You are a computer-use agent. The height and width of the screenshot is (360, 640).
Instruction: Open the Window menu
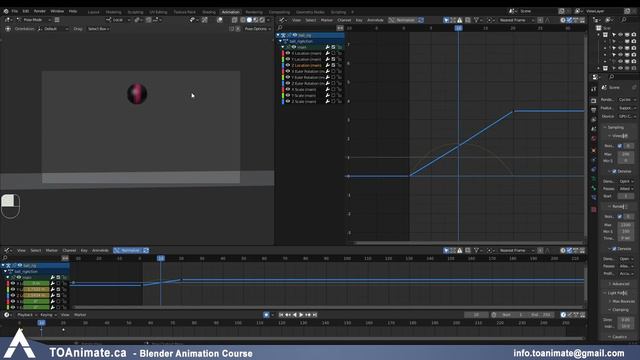coord(57,11)
